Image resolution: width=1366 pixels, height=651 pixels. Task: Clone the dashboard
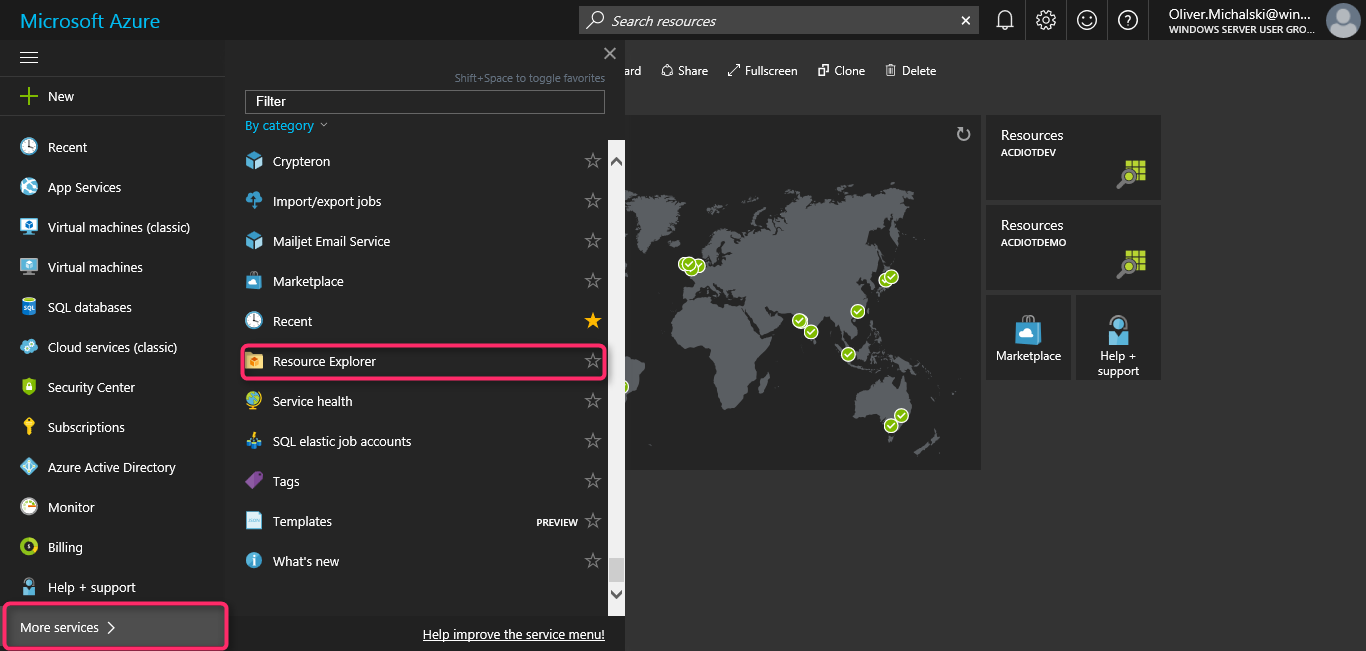tap(841, 71)
